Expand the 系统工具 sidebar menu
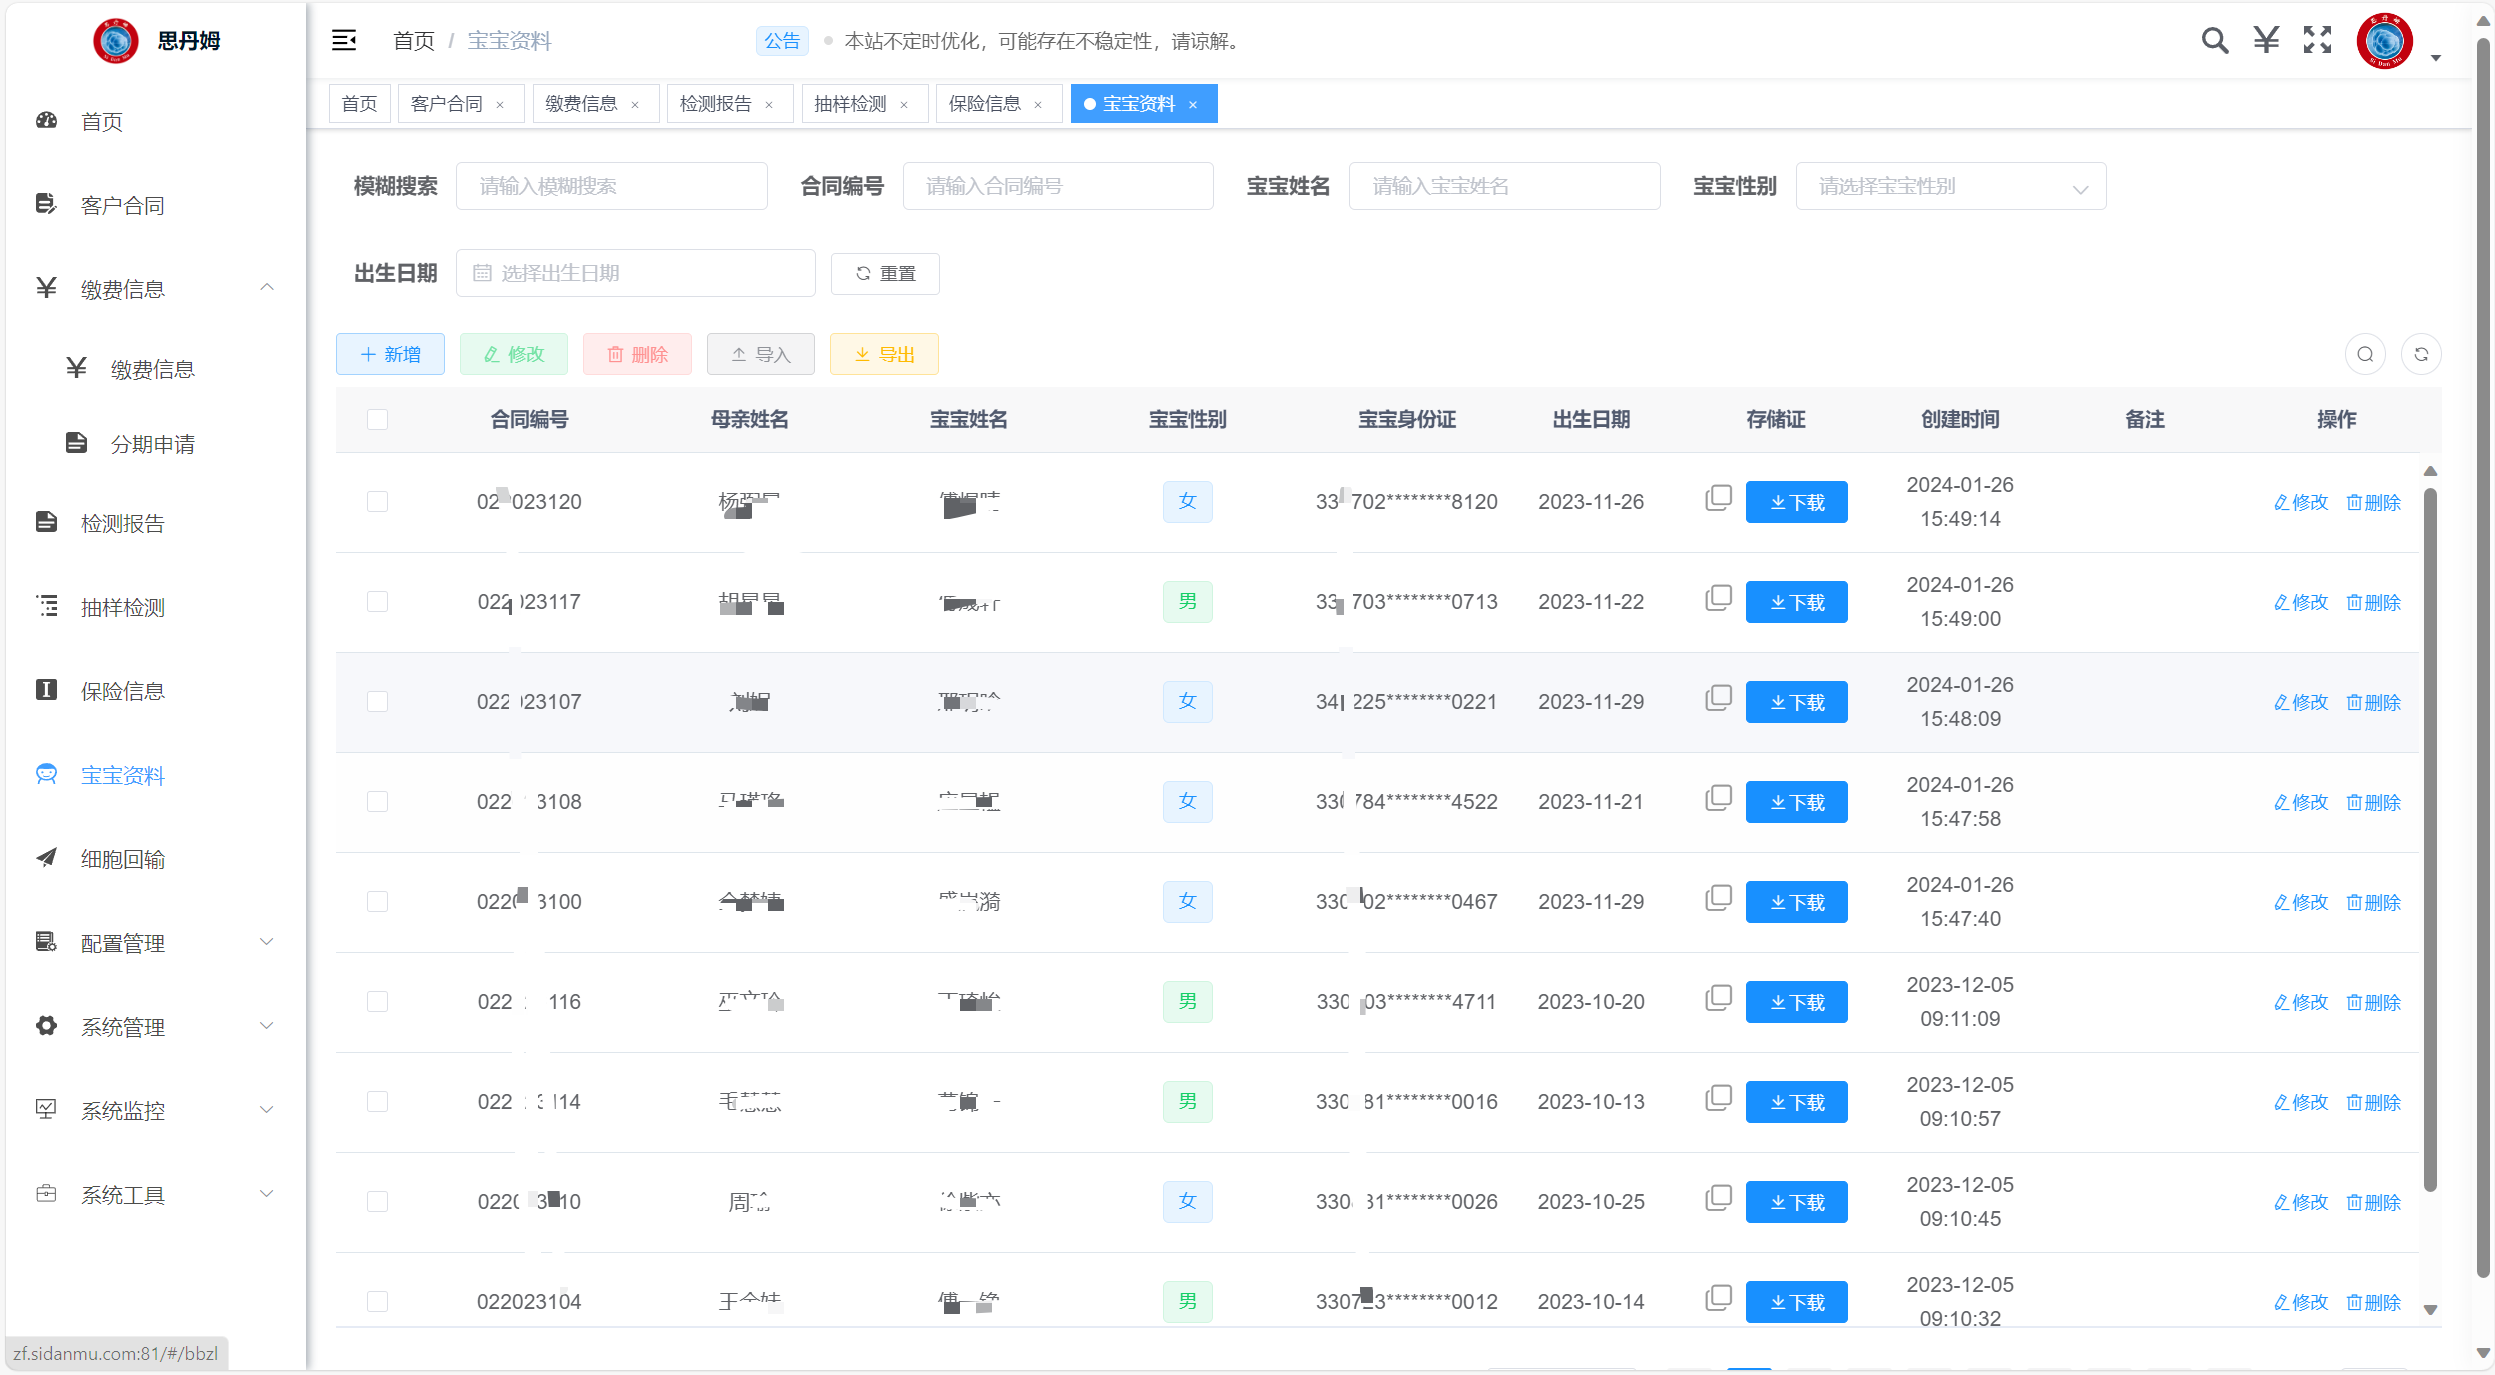This screenshot has width=2495, height=1375. click(267, 1194)
